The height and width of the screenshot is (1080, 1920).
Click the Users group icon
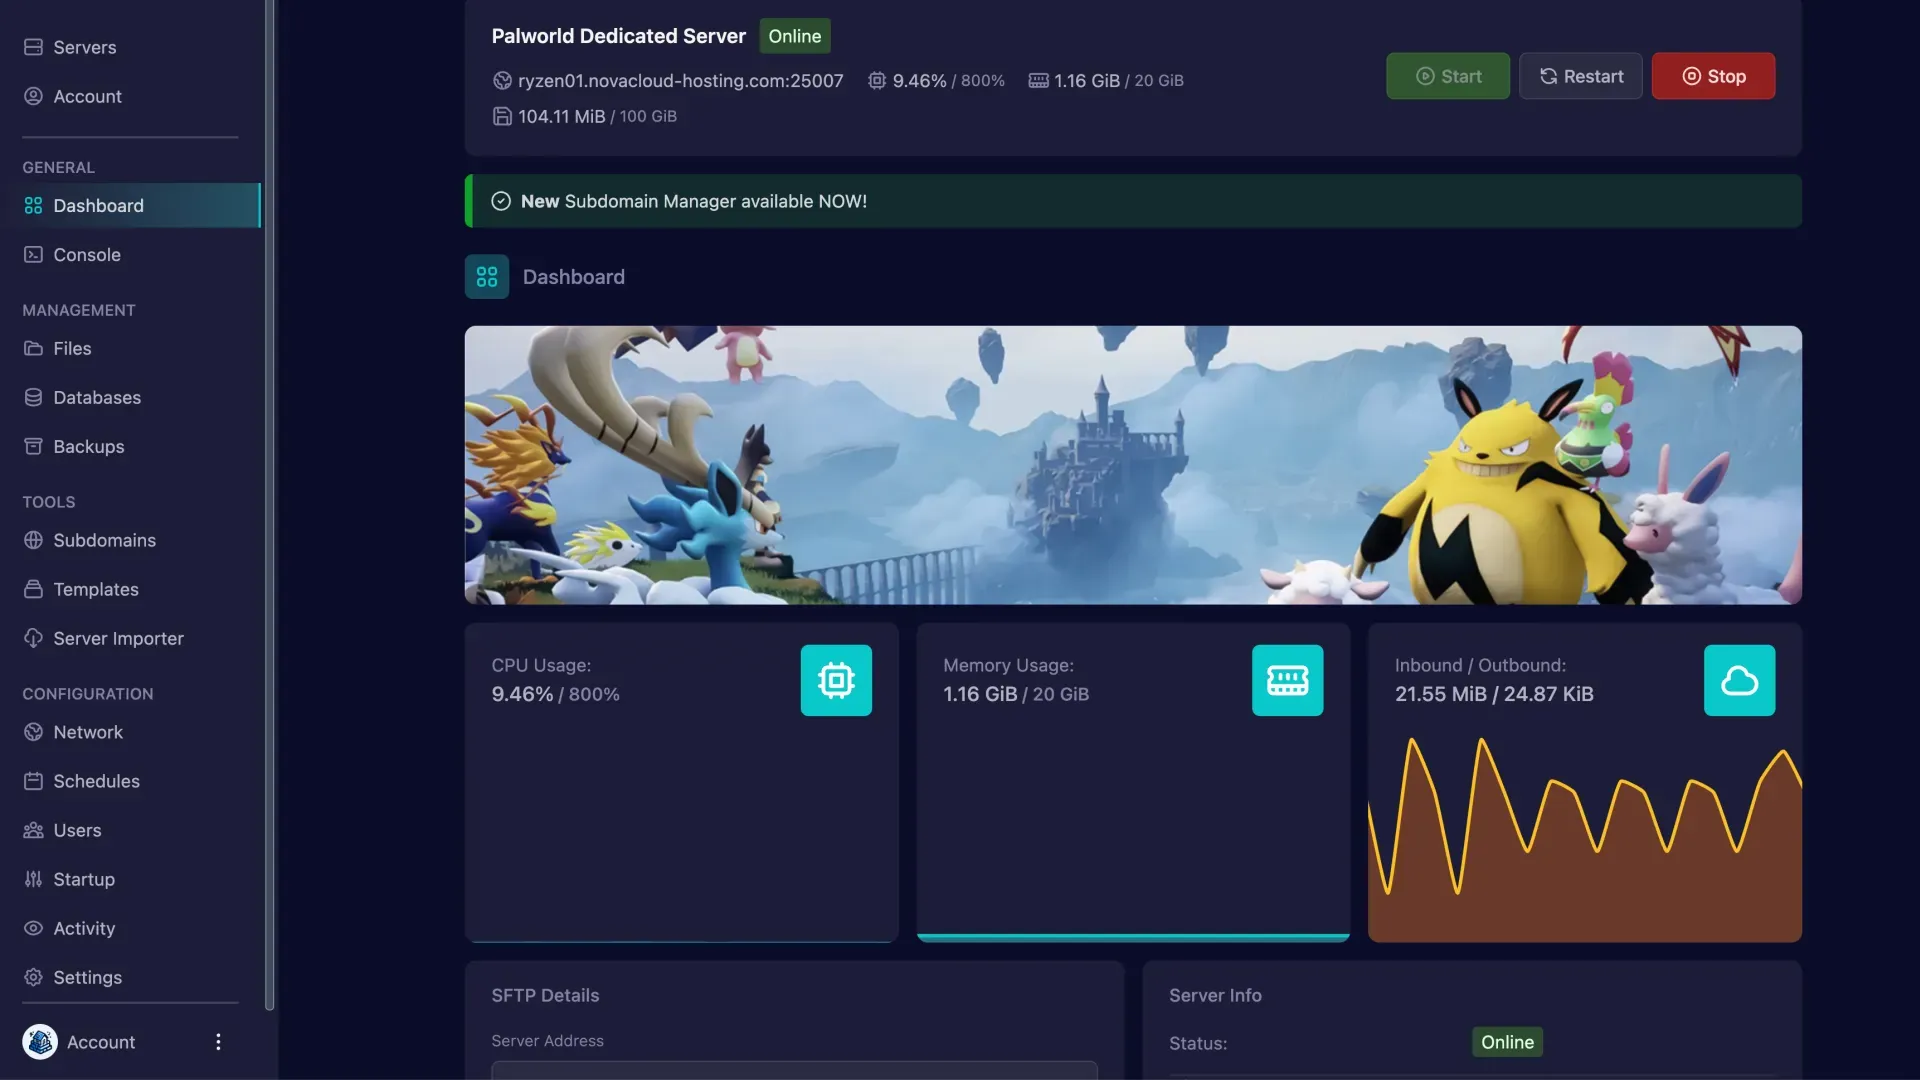point(33,830)
